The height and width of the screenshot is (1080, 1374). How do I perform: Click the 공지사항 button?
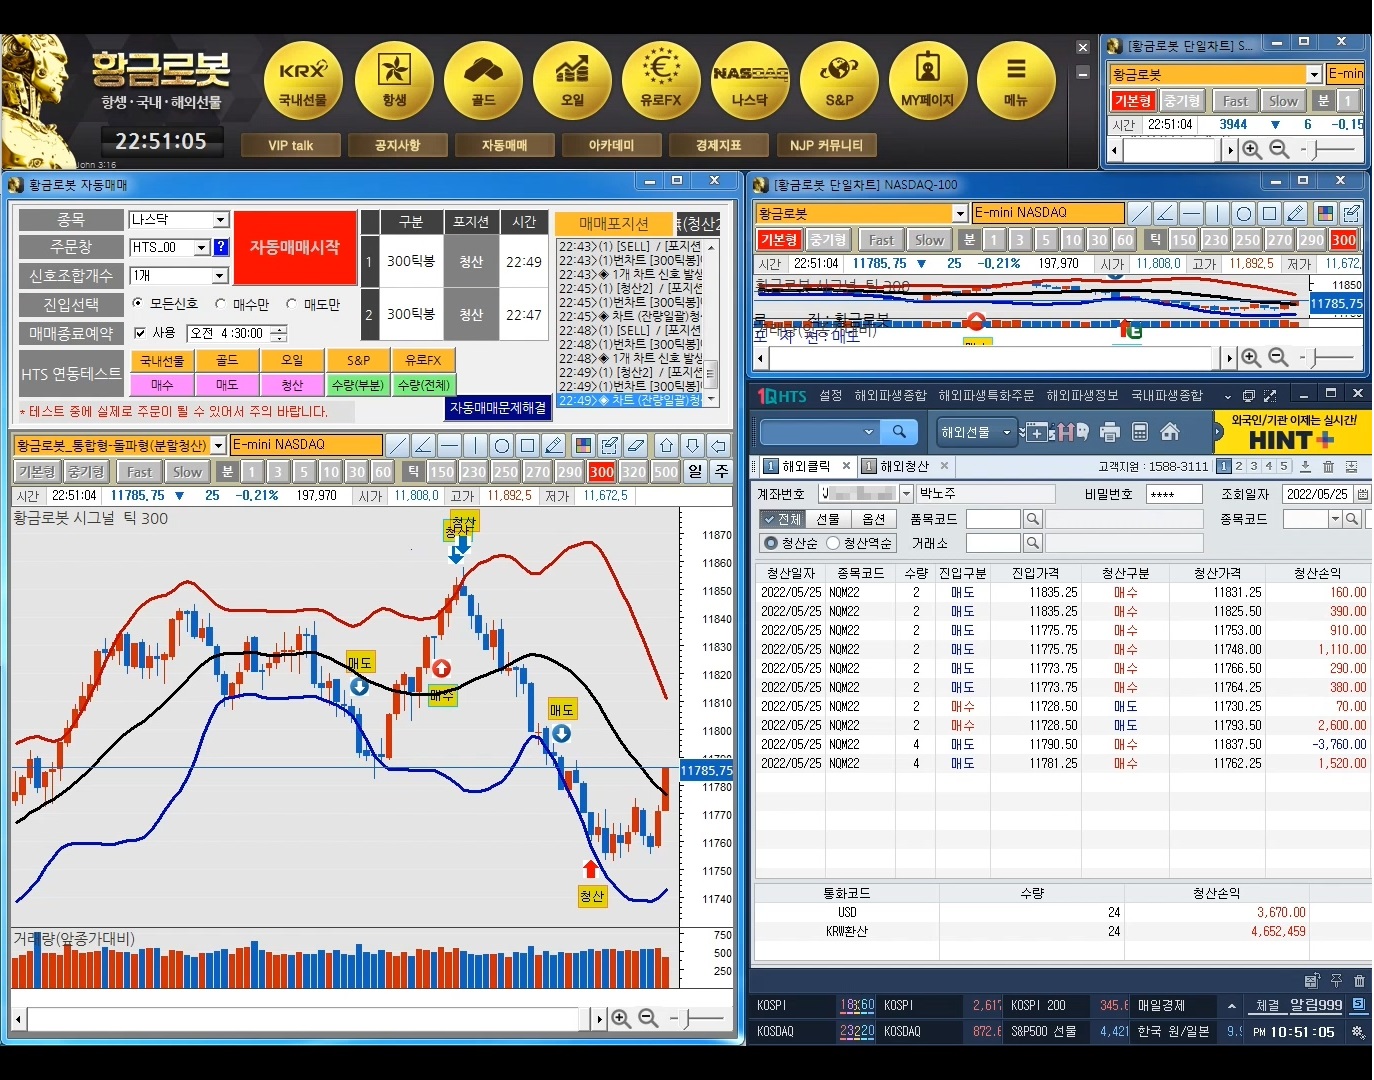pos(398,145)
